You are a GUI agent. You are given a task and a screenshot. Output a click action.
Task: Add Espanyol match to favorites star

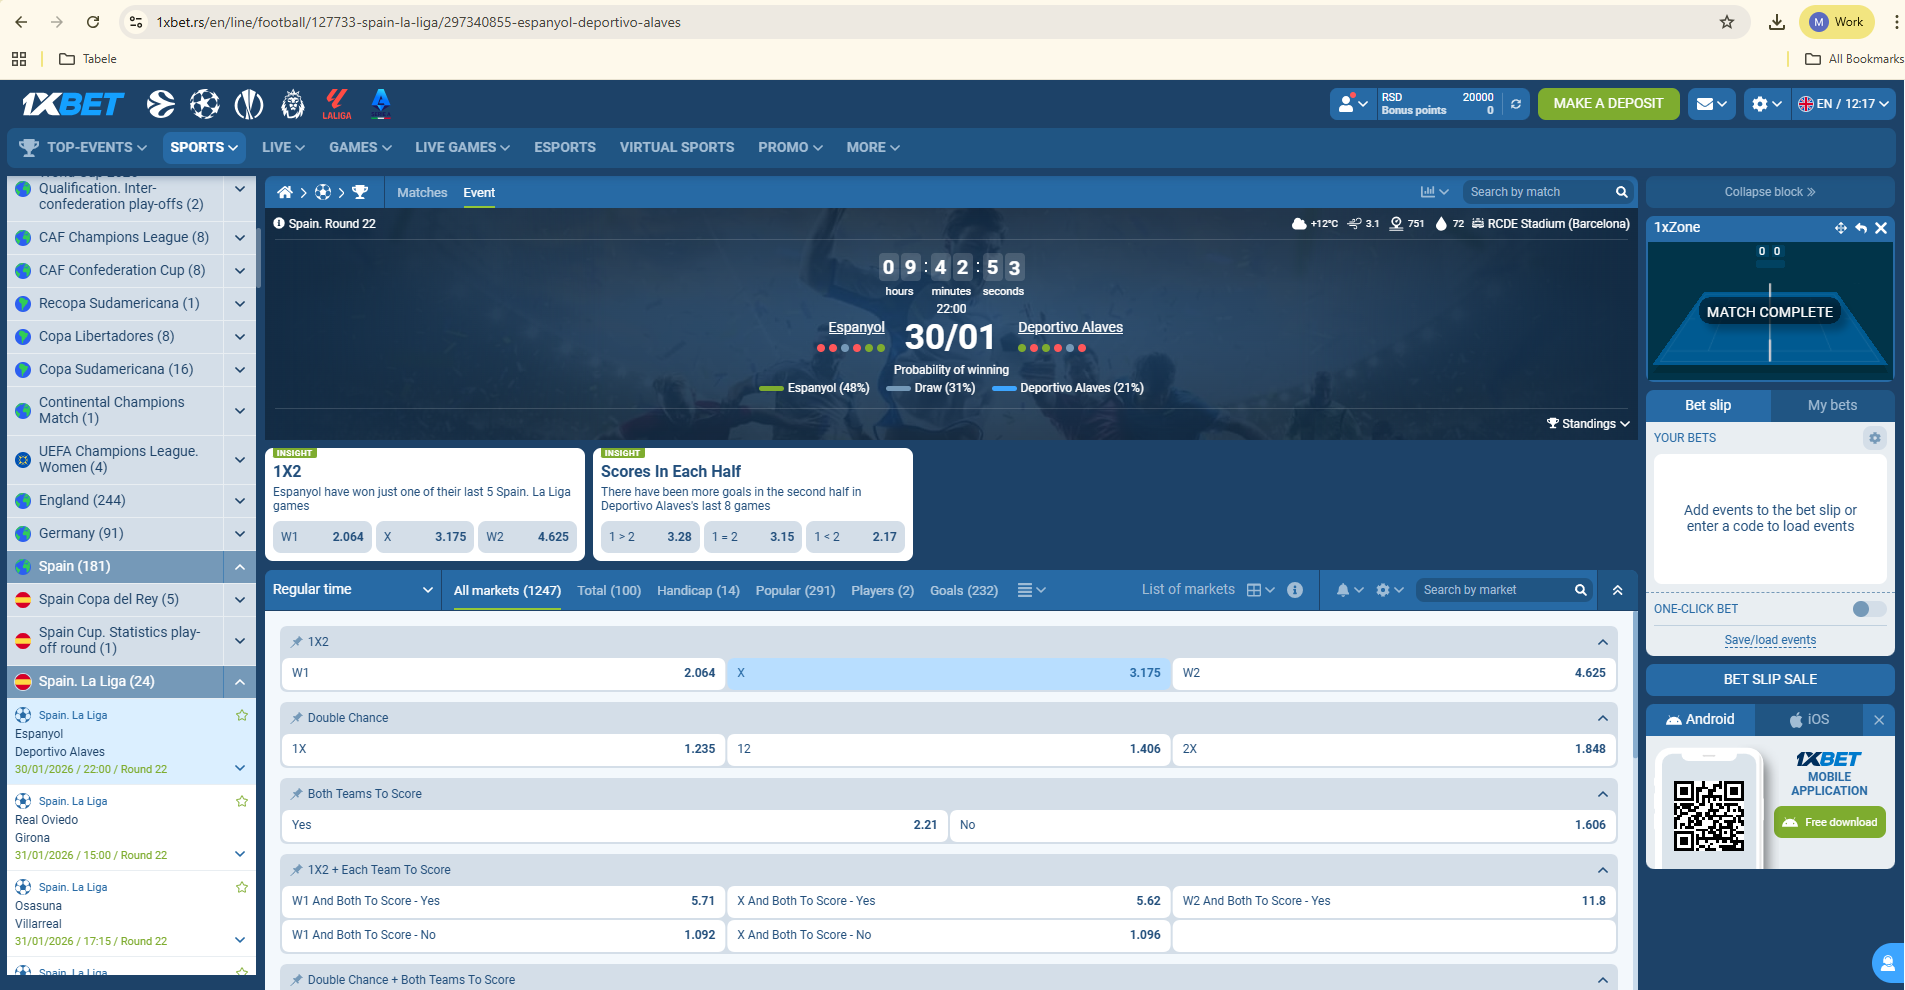pos(242,715)
